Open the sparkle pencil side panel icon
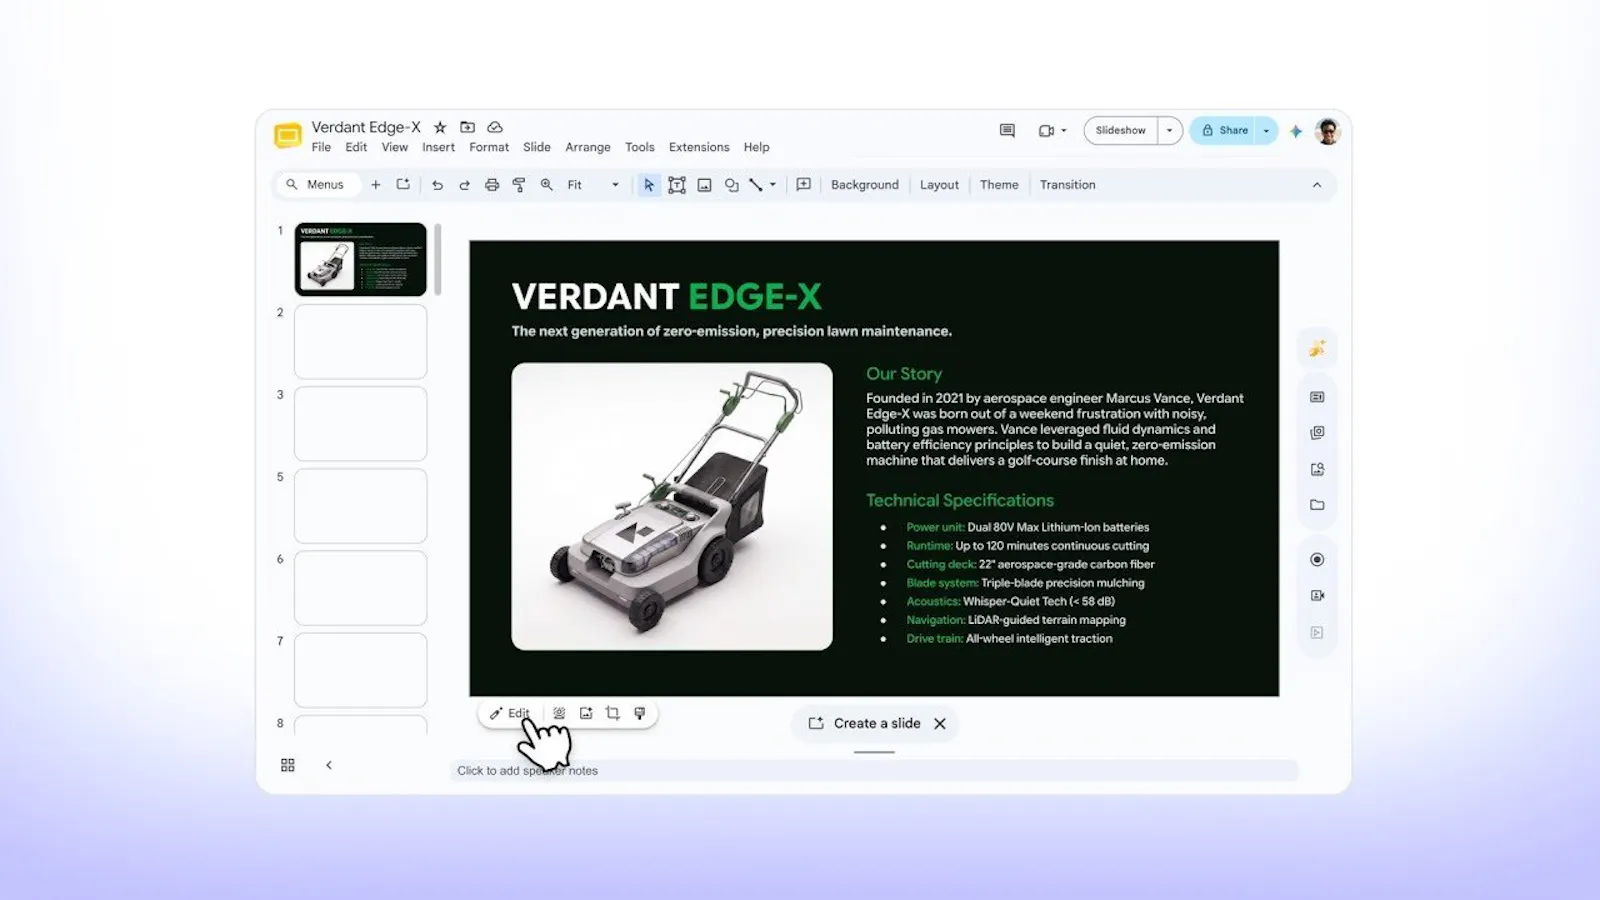 (1317, 348)
